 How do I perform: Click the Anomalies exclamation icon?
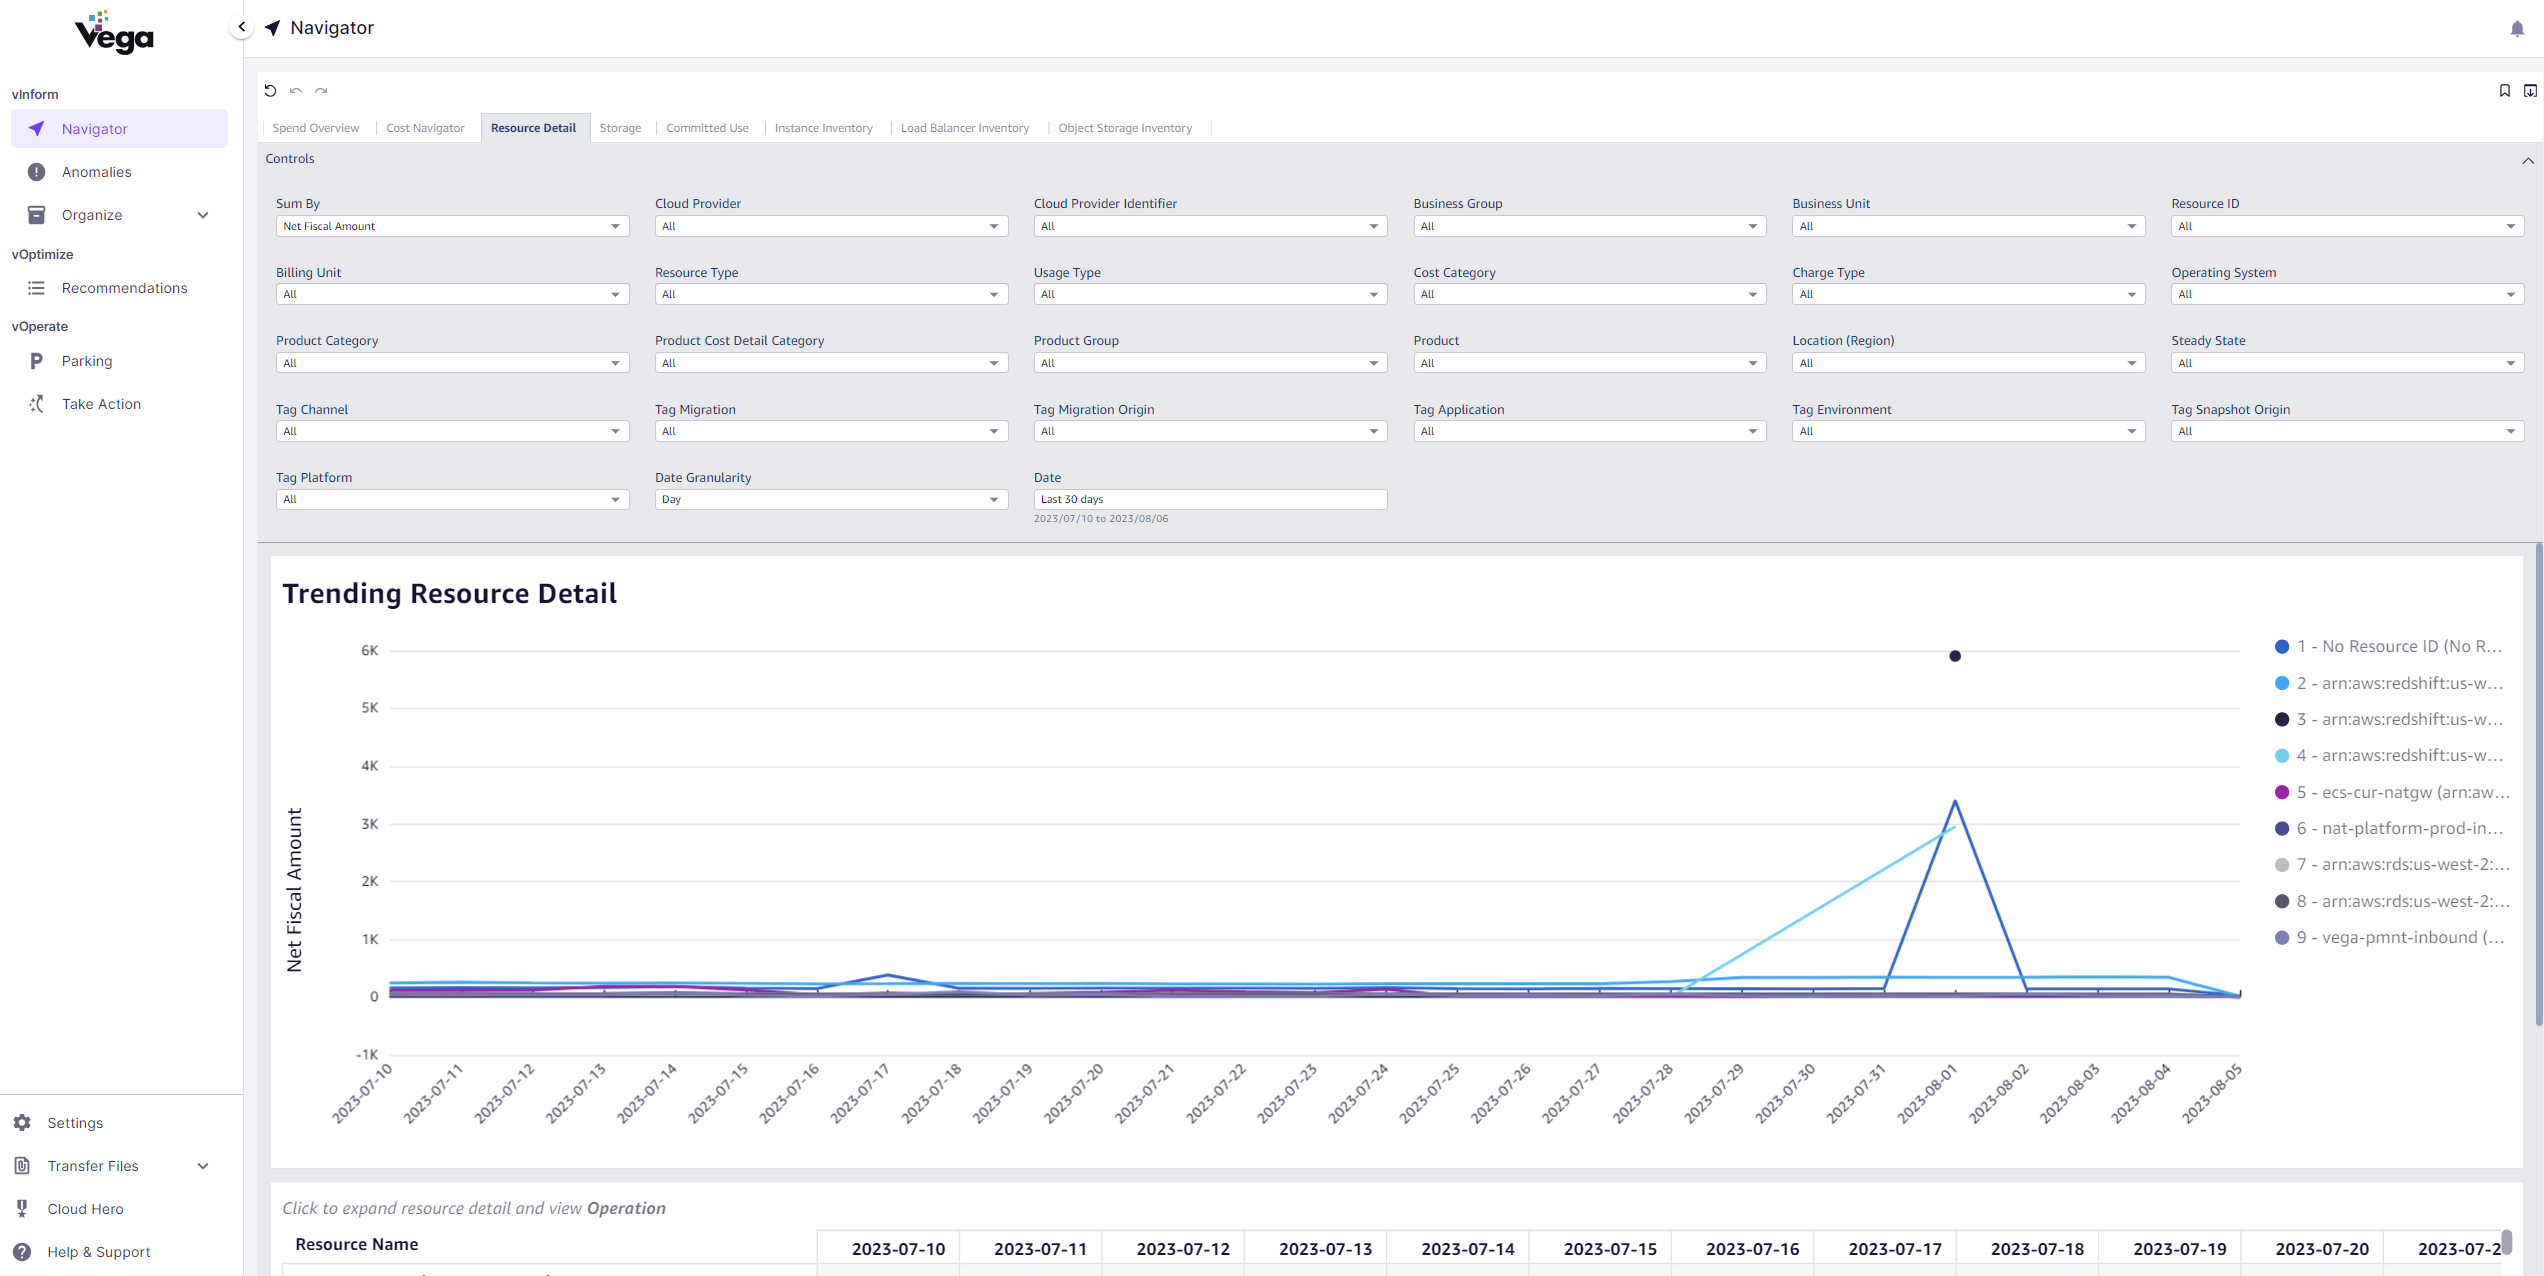click(x=37, y=172)
